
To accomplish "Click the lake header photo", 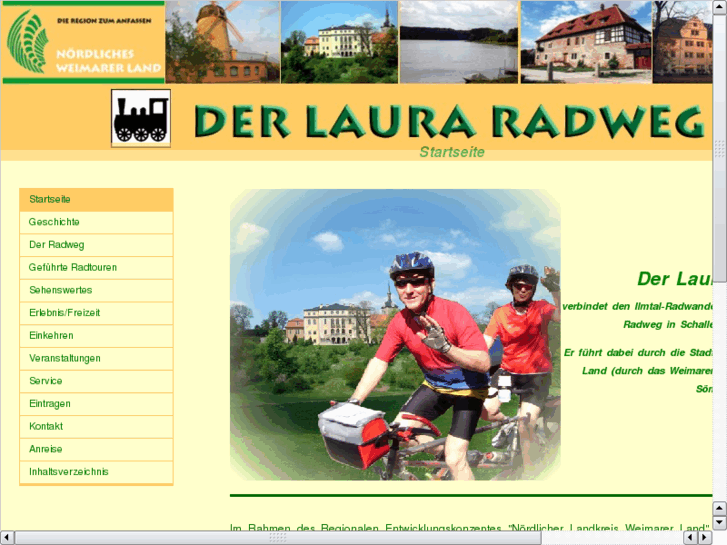I will pos(459,42).
